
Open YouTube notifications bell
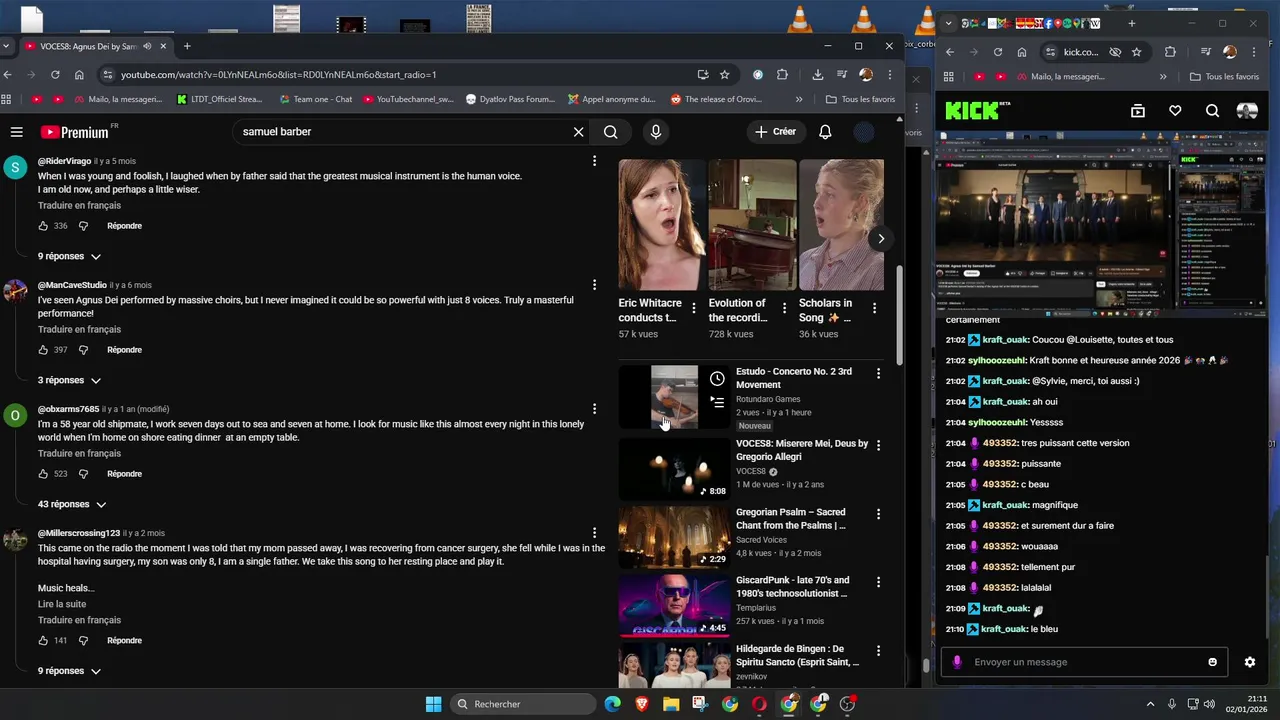pos(825,132)
